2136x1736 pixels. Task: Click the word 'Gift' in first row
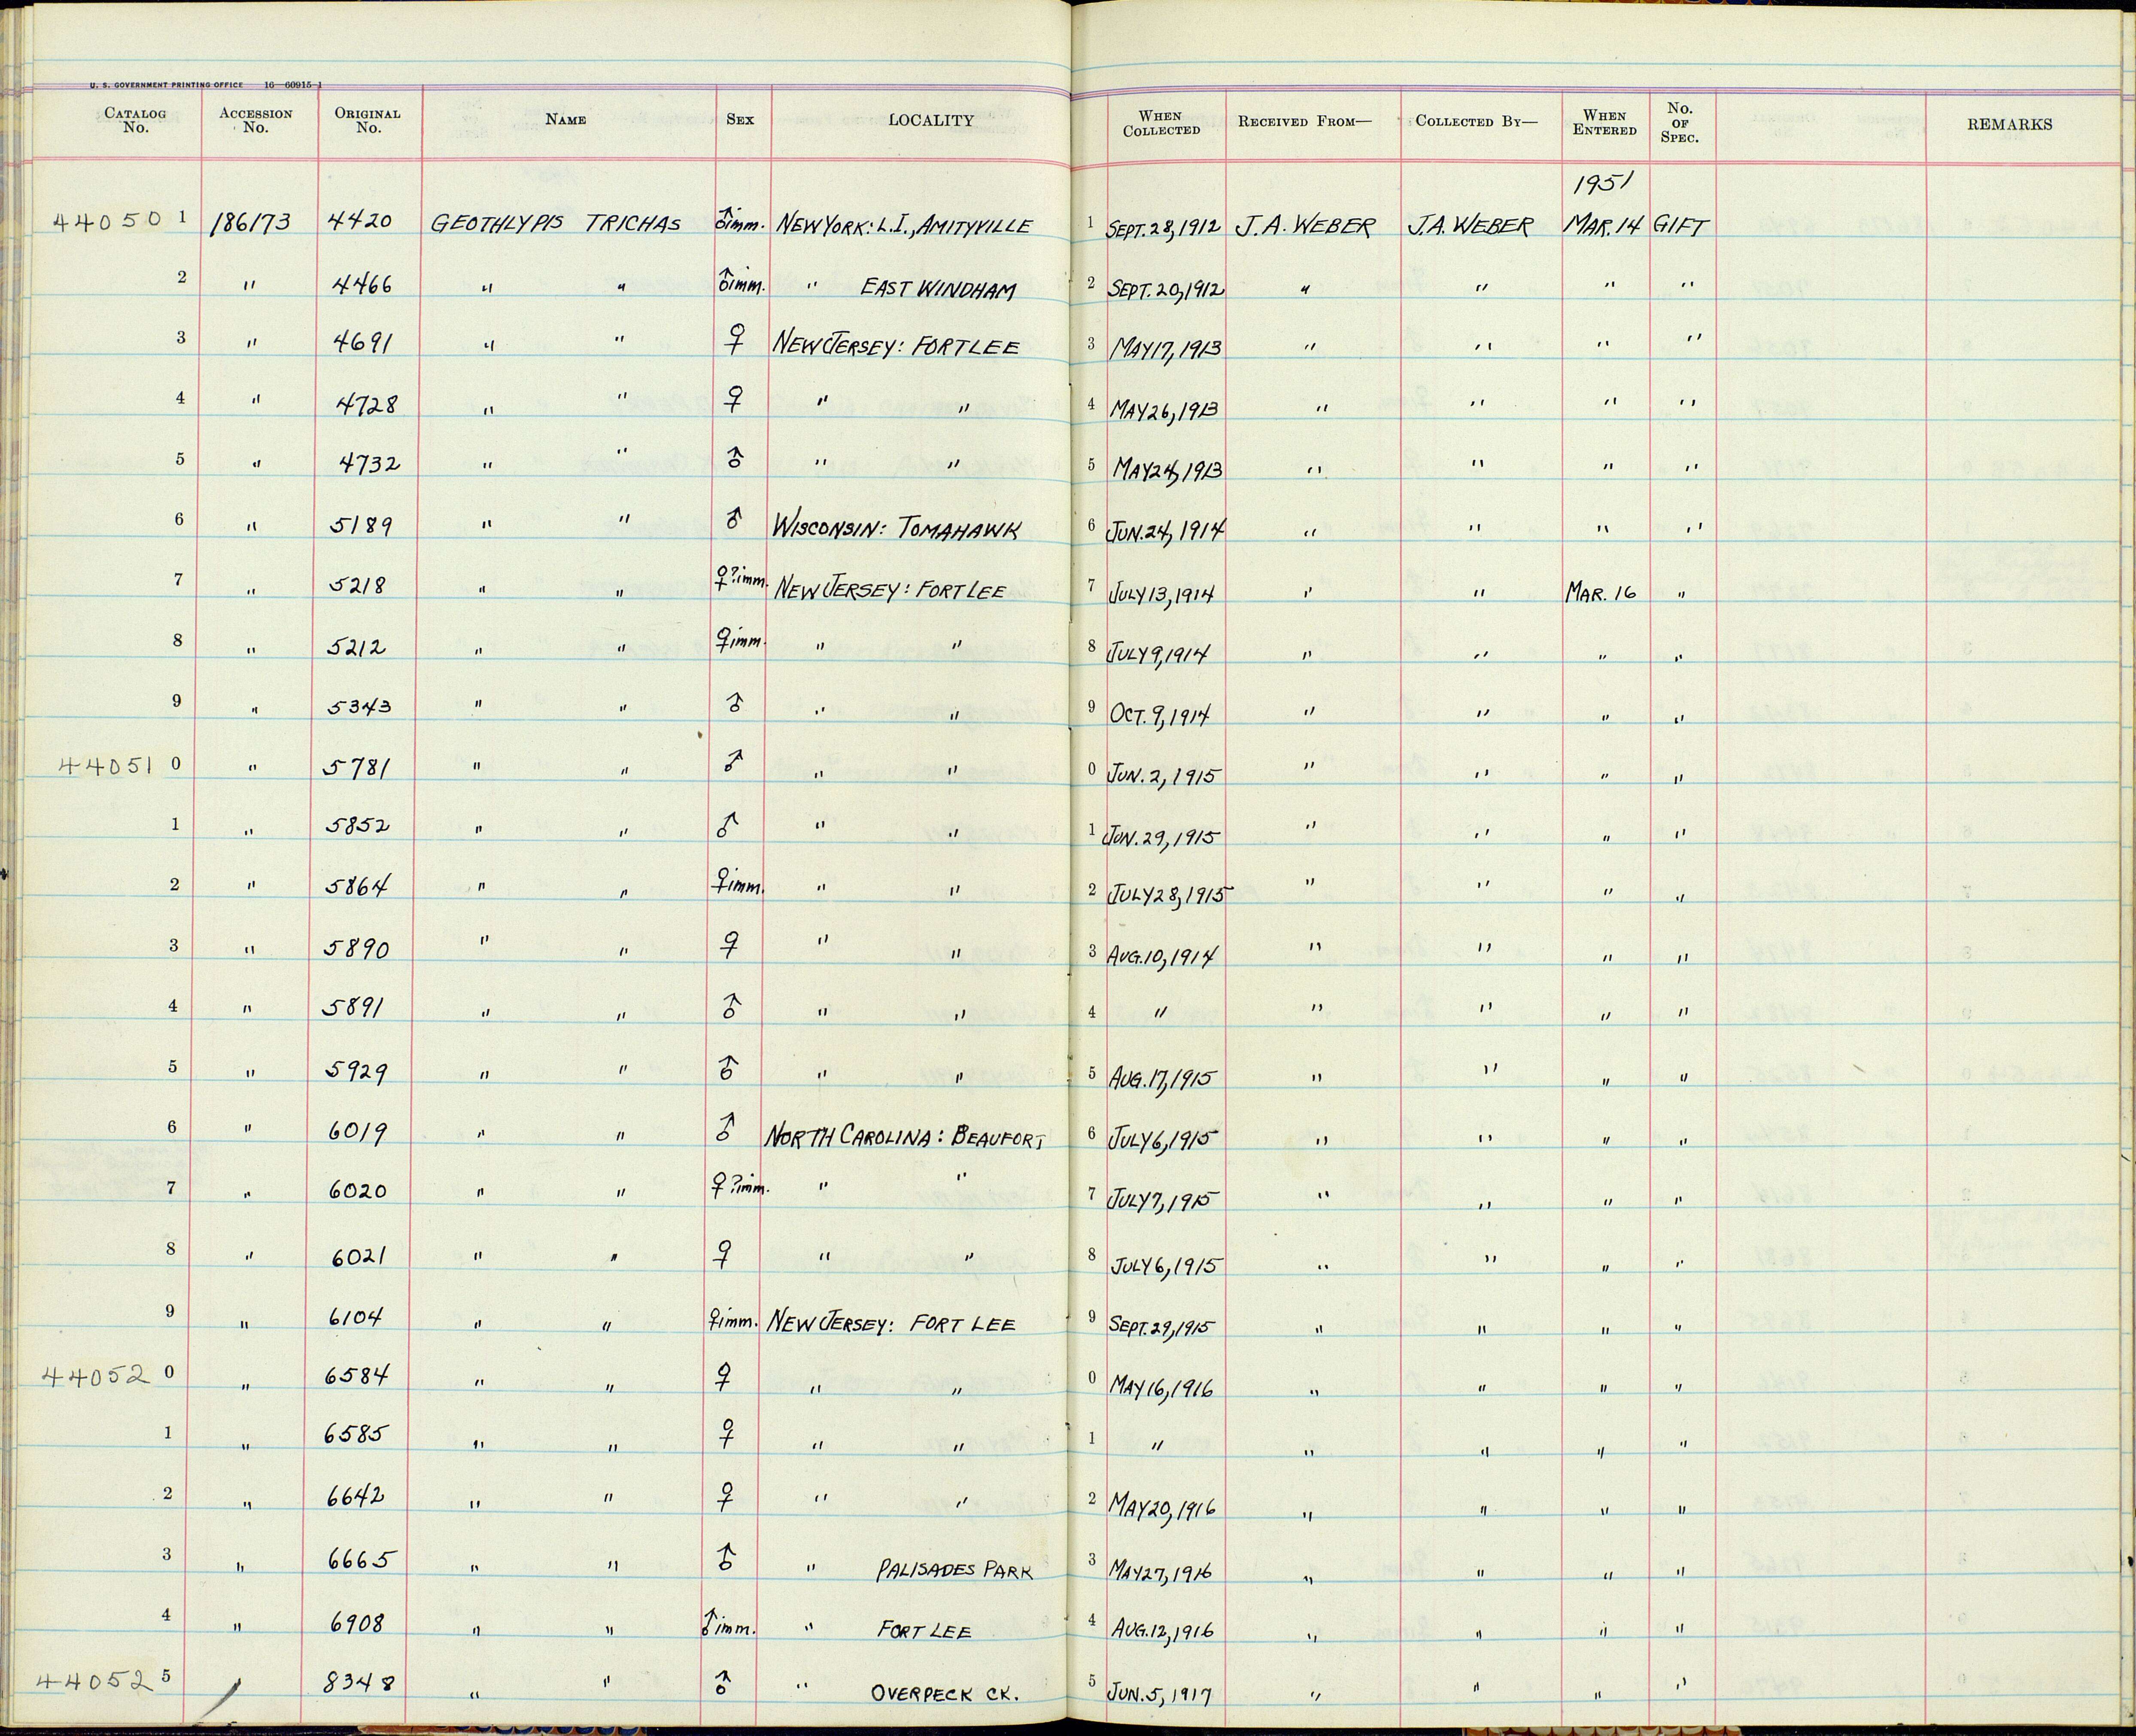click(1680, 226)
